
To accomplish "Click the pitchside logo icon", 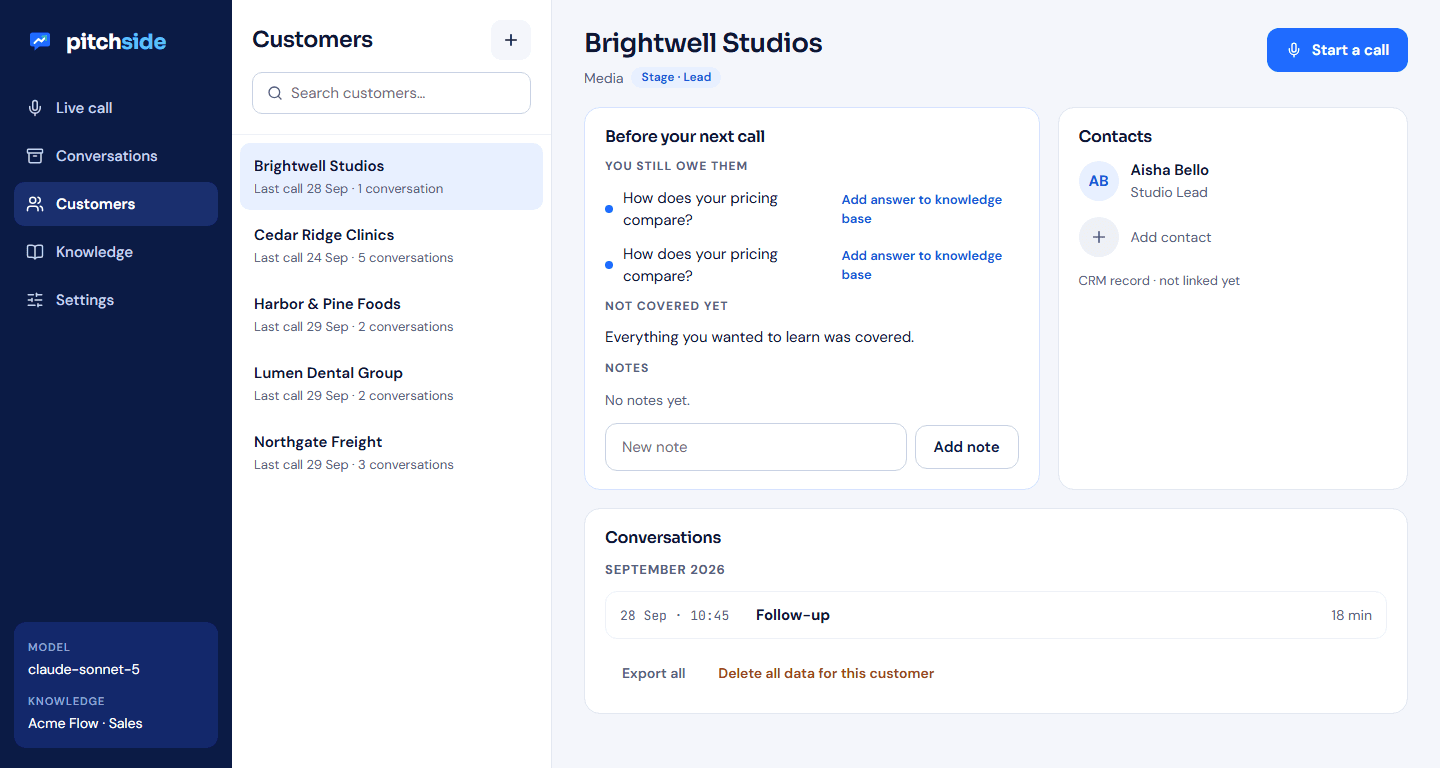I will (40, 41).
